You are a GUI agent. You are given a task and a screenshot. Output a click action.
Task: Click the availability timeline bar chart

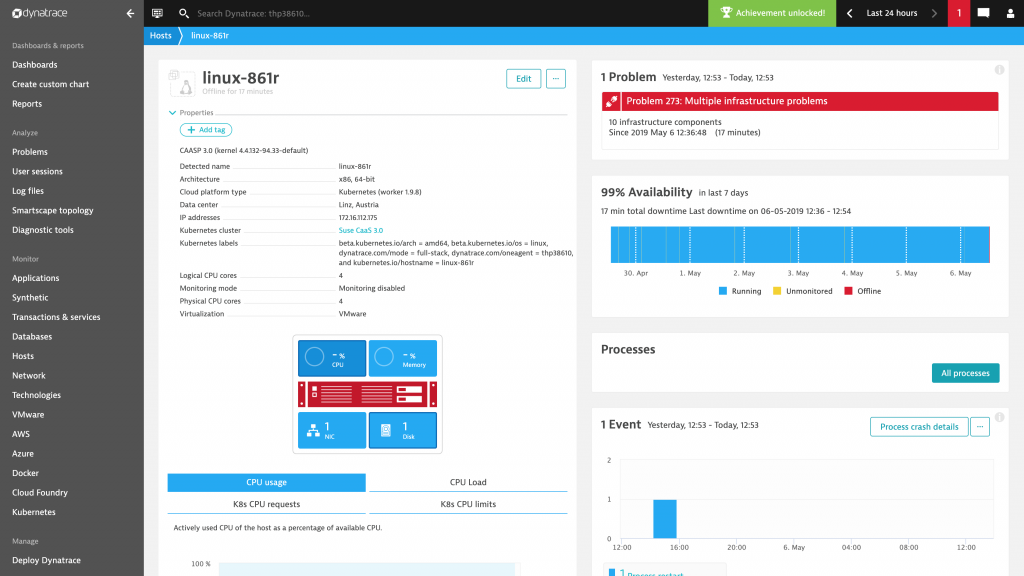(x=800, y=245)
